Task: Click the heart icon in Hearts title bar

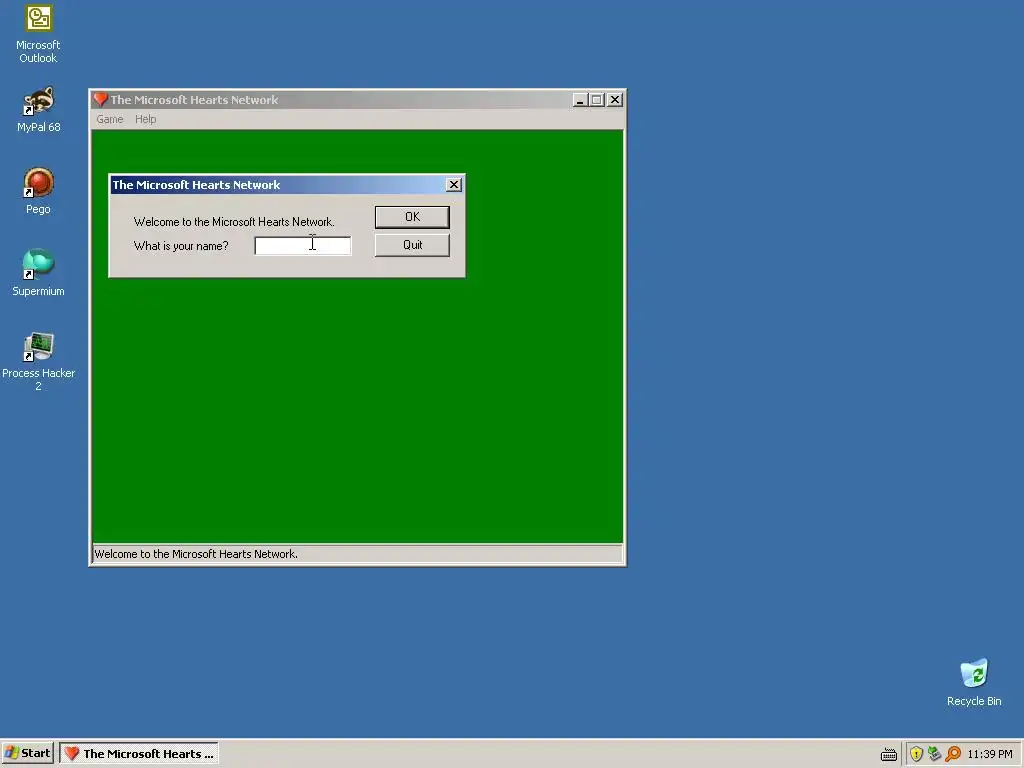Action: (100, 99)
